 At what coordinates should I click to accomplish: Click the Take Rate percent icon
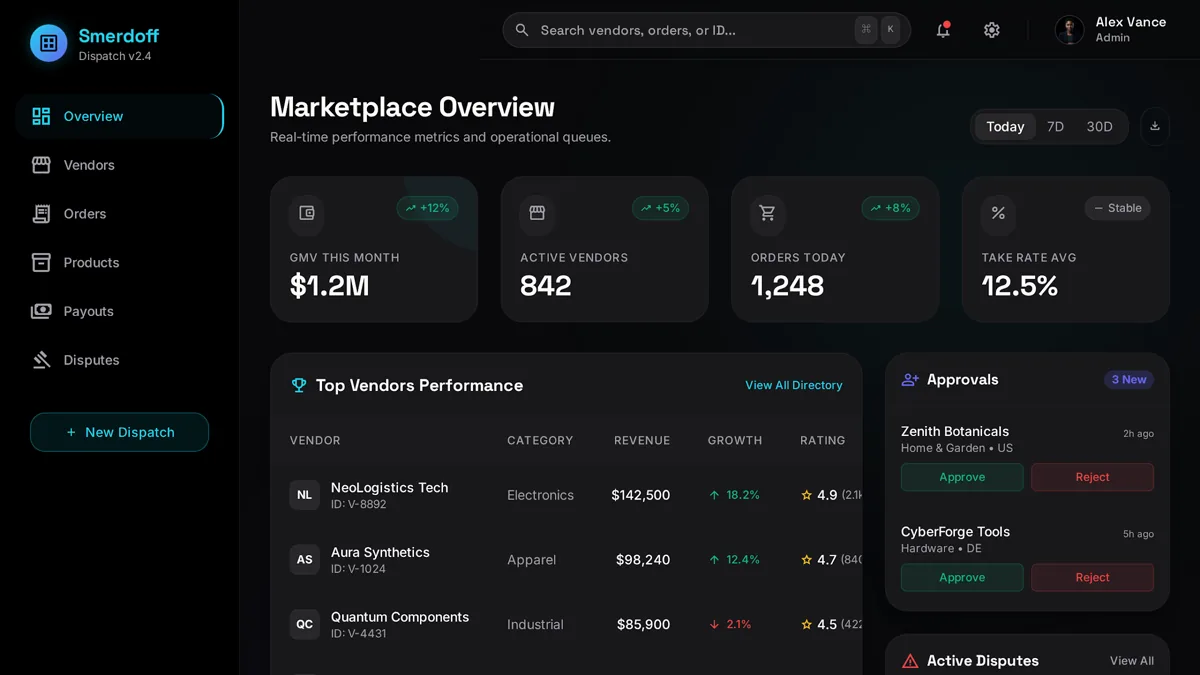point(998,213)
